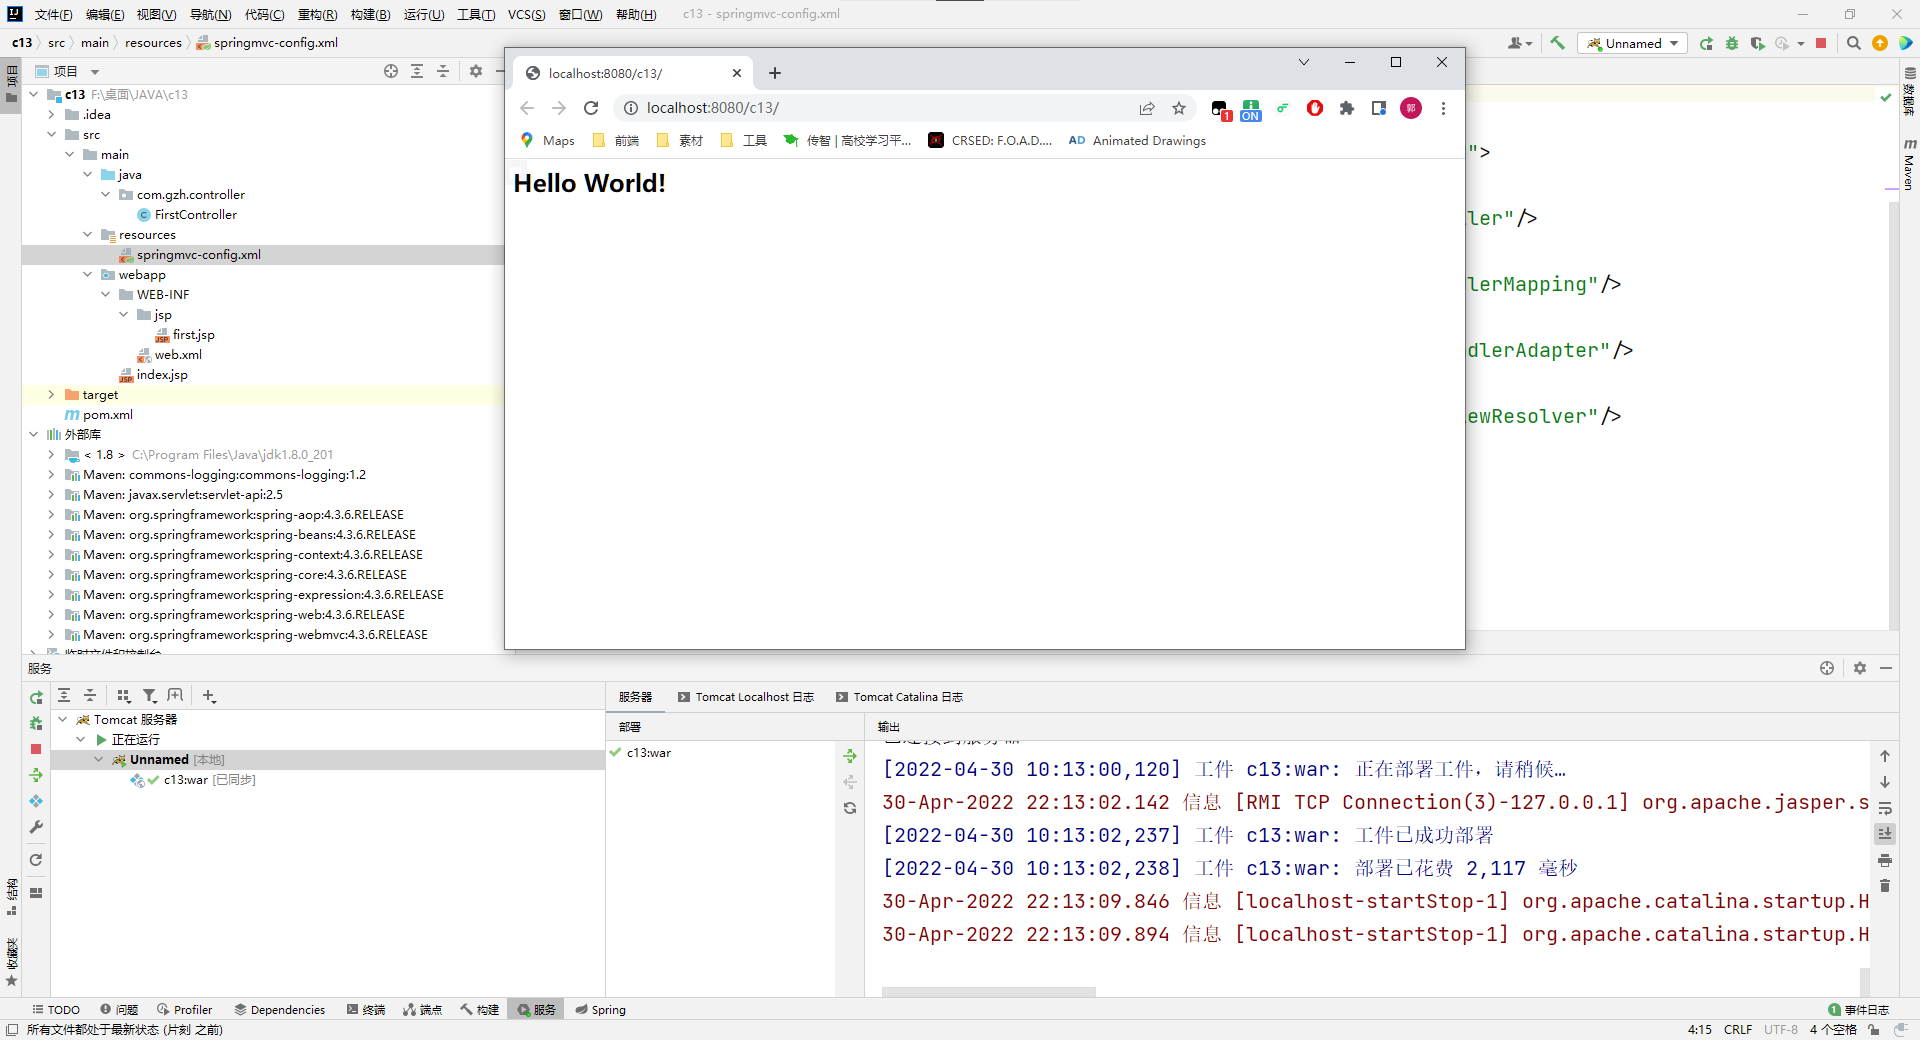
Task: Expand the .idea folder
Action: pos(51,115)
